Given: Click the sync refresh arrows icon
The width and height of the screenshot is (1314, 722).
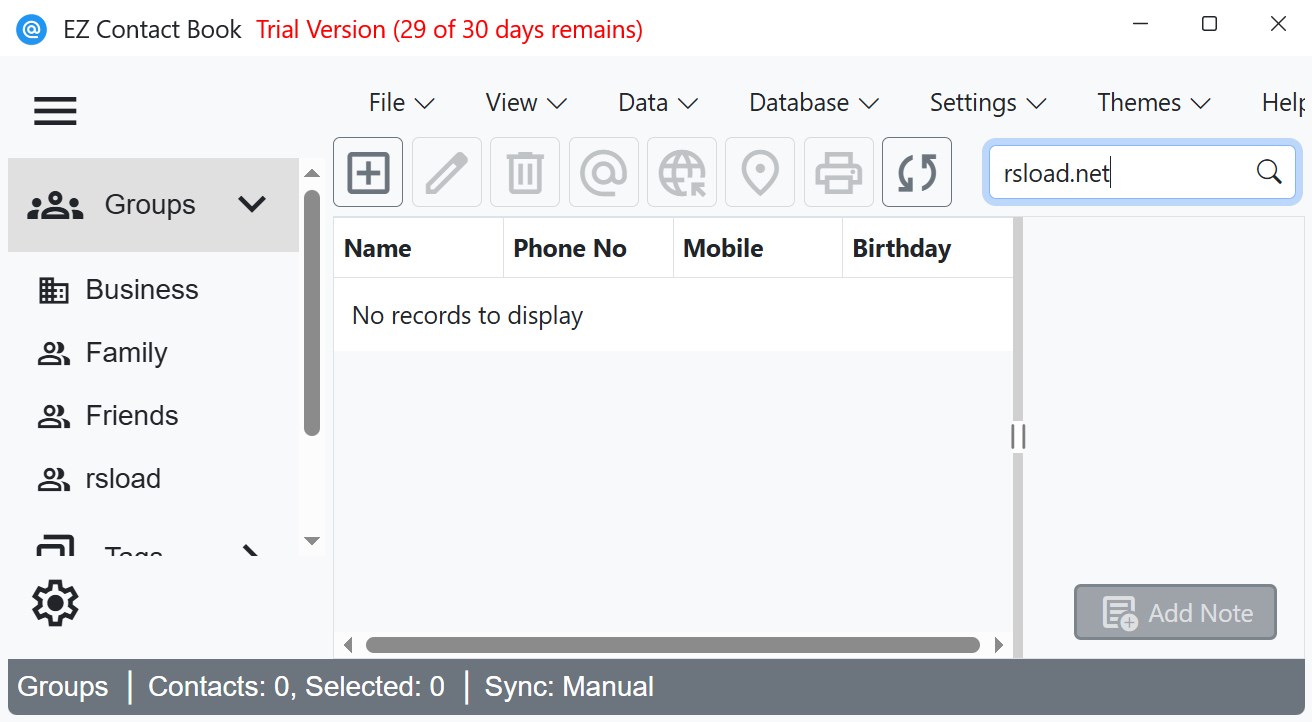Looking at the screenshot, I should (917, 173).
